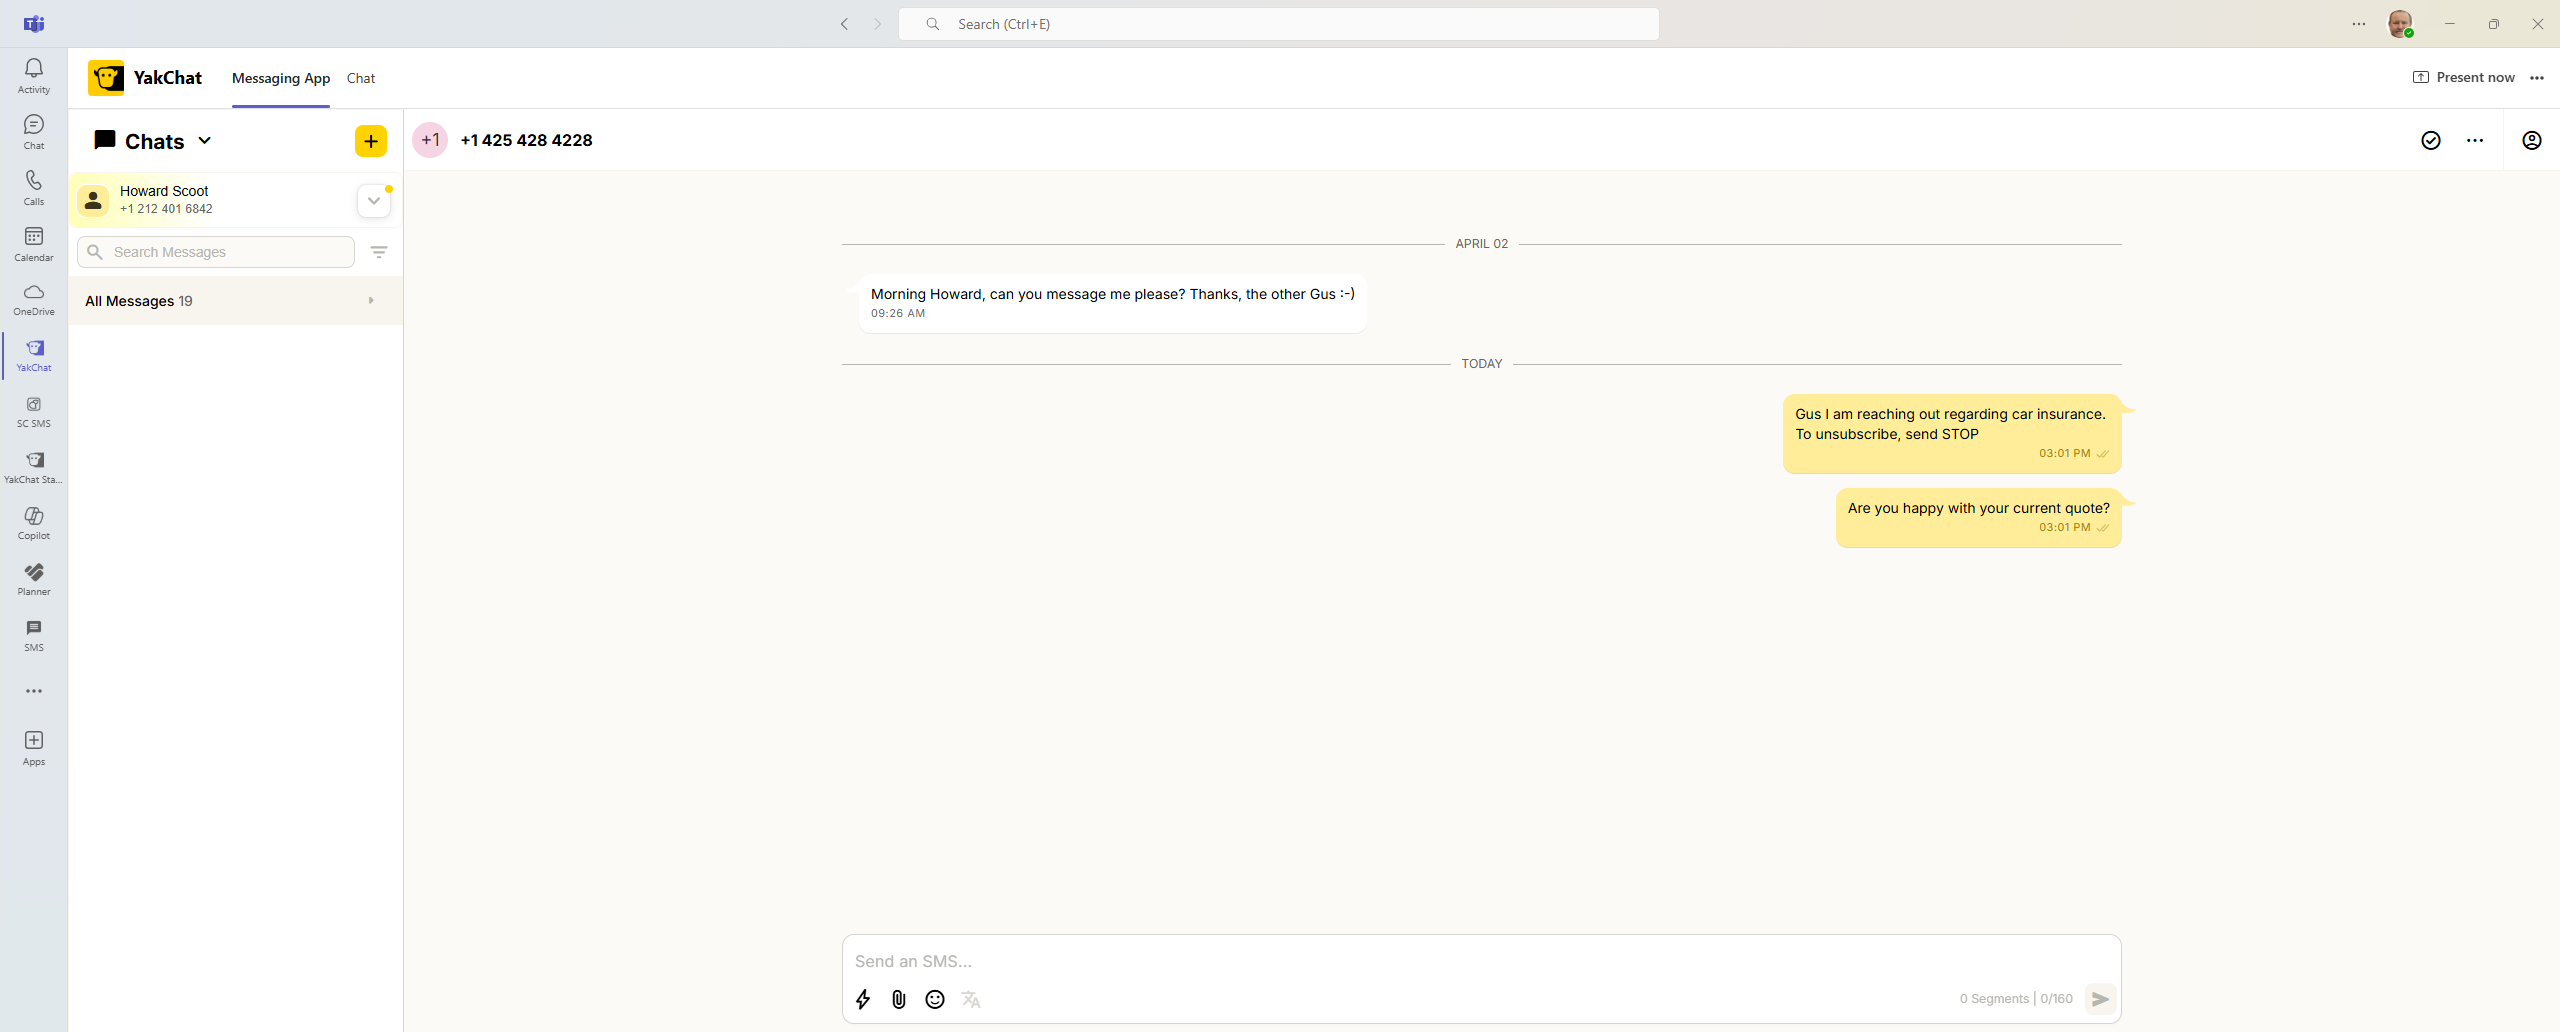Click the translate message icon
2560x1032 pixels.
coord(971,999)
